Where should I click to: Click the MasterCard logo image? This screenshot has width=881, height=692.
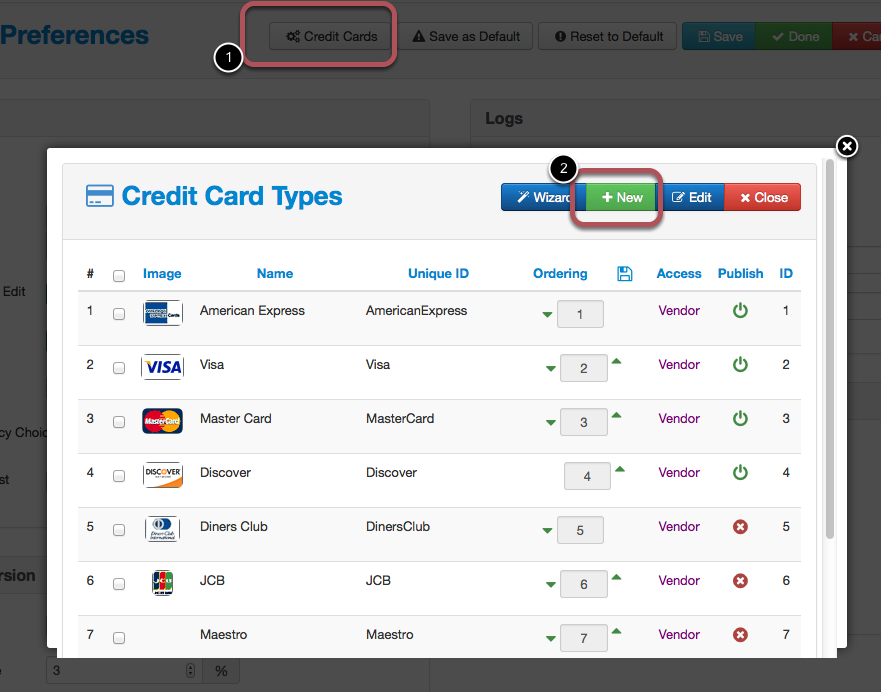162,421
